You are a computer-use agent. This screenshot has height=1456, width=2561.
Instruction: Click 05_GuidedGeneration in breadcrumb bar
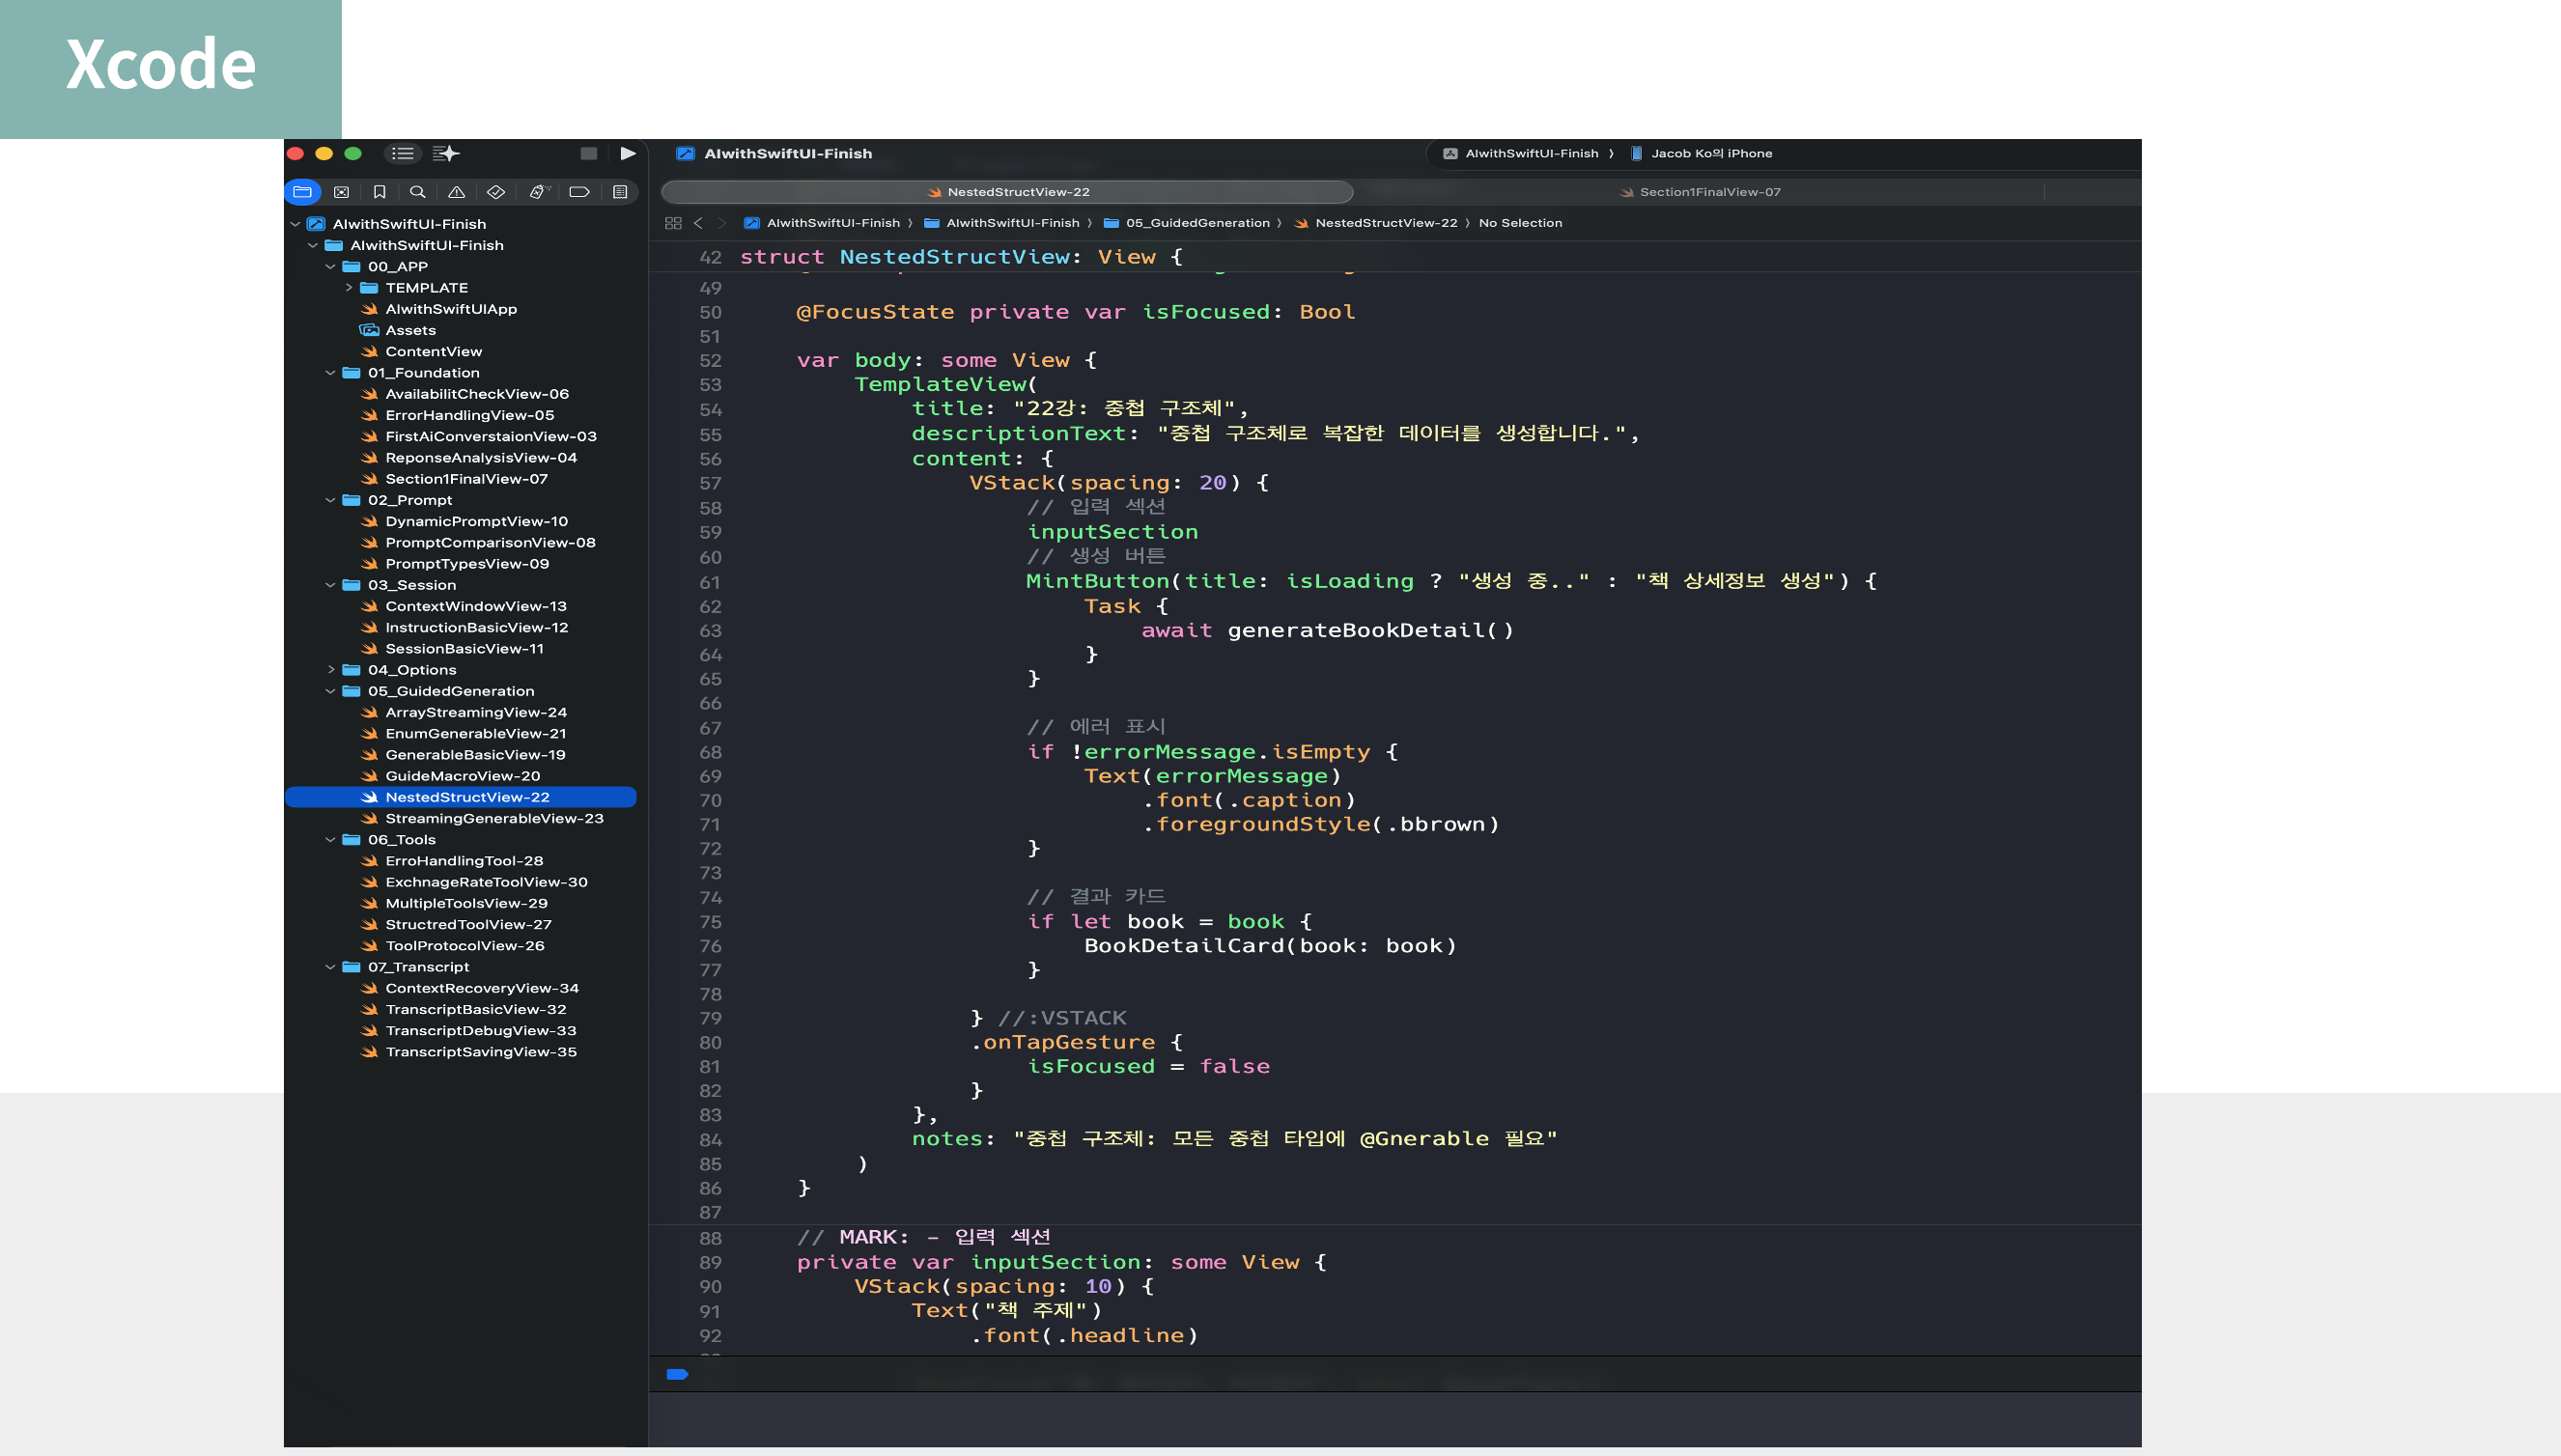[1187, 223]
